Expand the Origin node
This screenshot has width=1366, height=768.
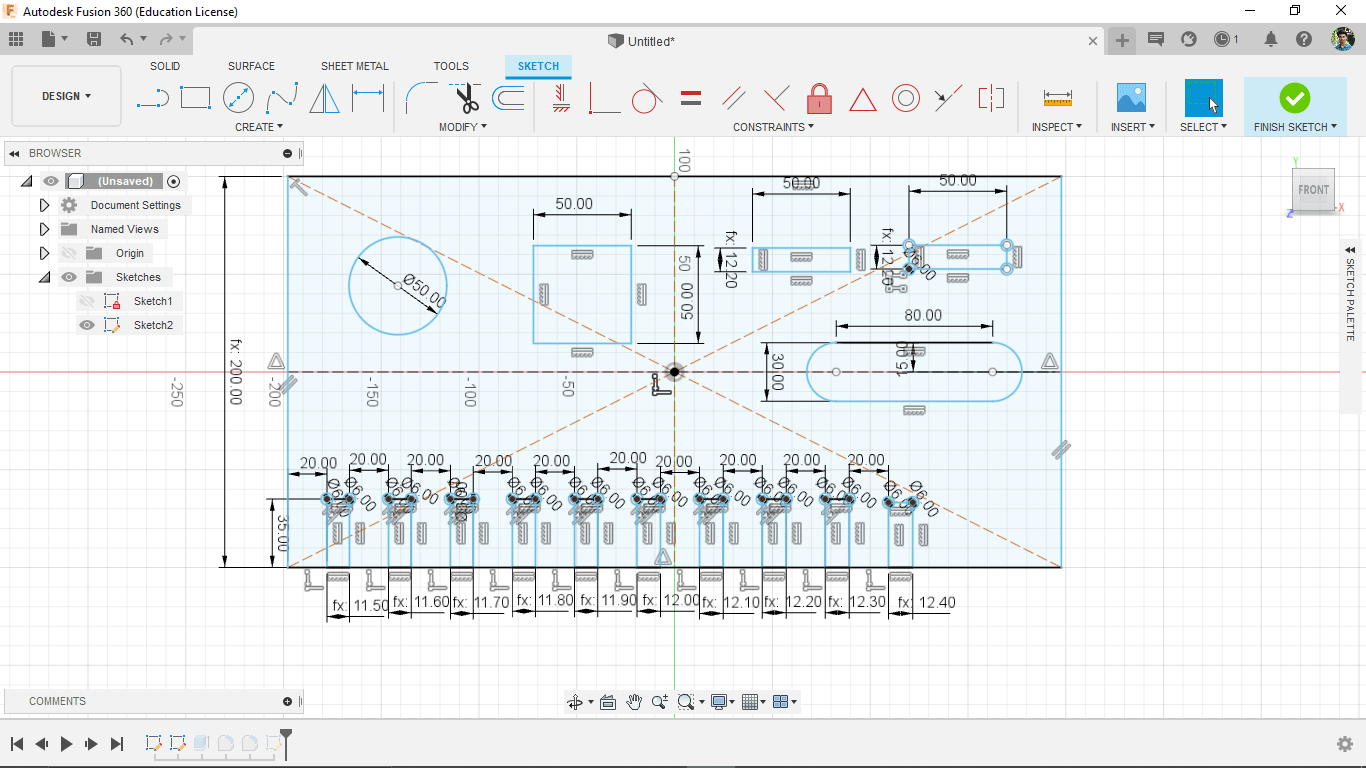tap(44, 253)
